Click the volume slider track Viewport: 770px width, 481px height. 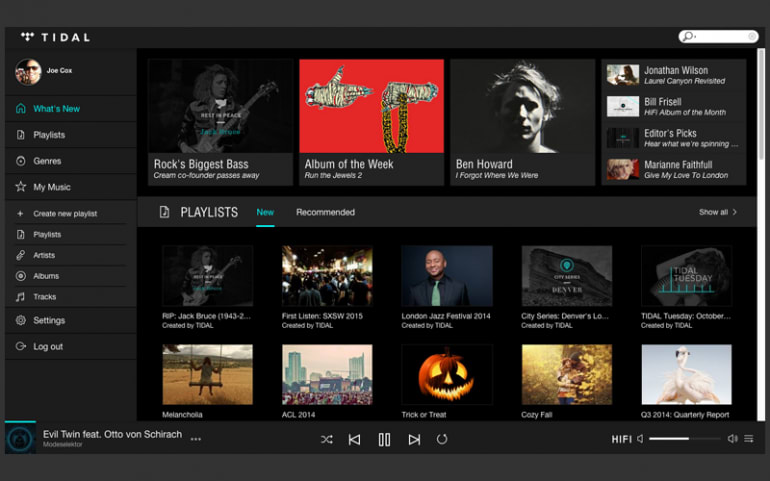point(684,439)
